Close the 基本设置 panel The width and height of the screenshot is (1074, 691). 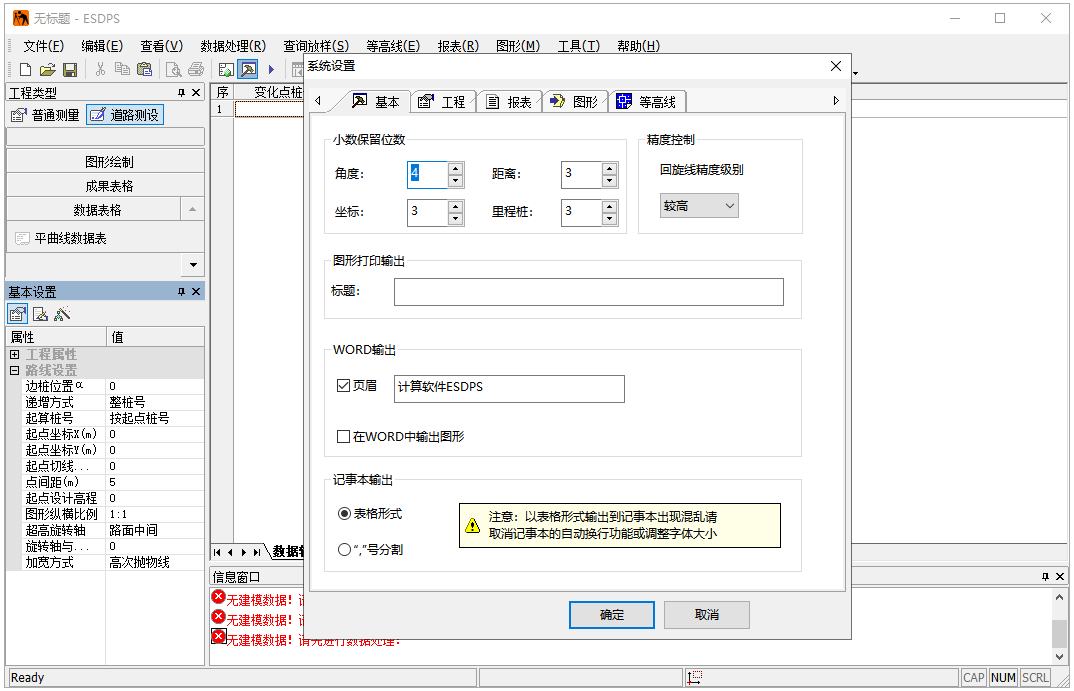[196, 292]
